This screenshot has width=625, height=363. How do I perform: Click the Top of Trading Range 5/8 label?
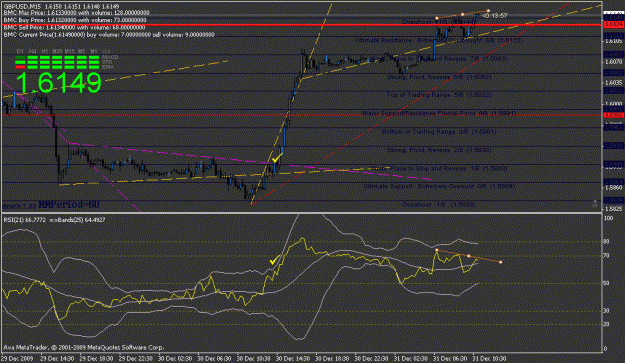coord(439,95)
